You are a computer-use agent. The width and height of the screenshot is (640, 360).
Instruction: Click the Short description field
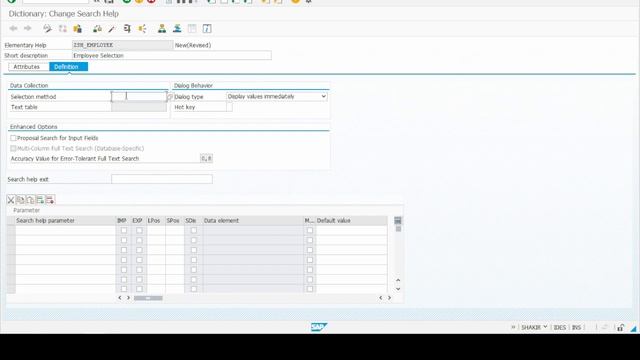(172, 56)
